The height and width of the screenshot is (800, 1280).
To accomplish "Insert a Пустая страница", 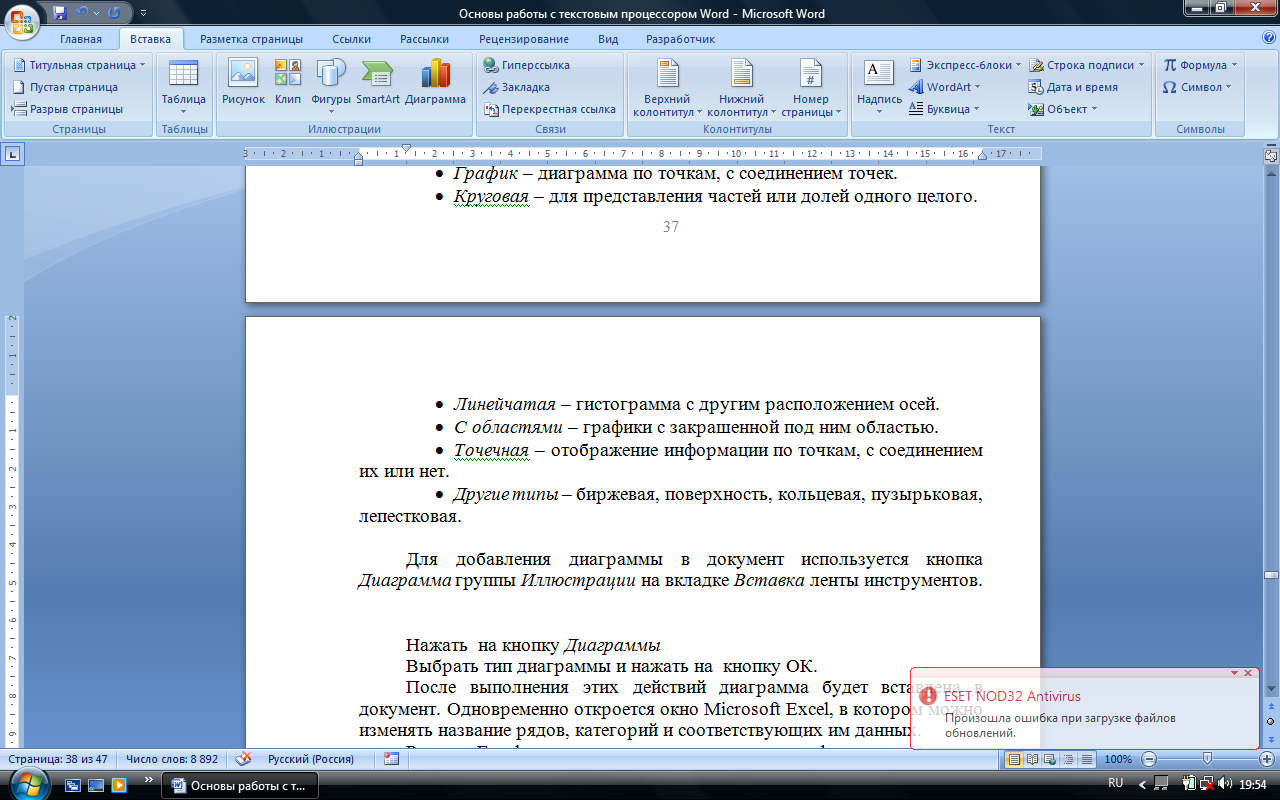I will (x=65, y=87).
